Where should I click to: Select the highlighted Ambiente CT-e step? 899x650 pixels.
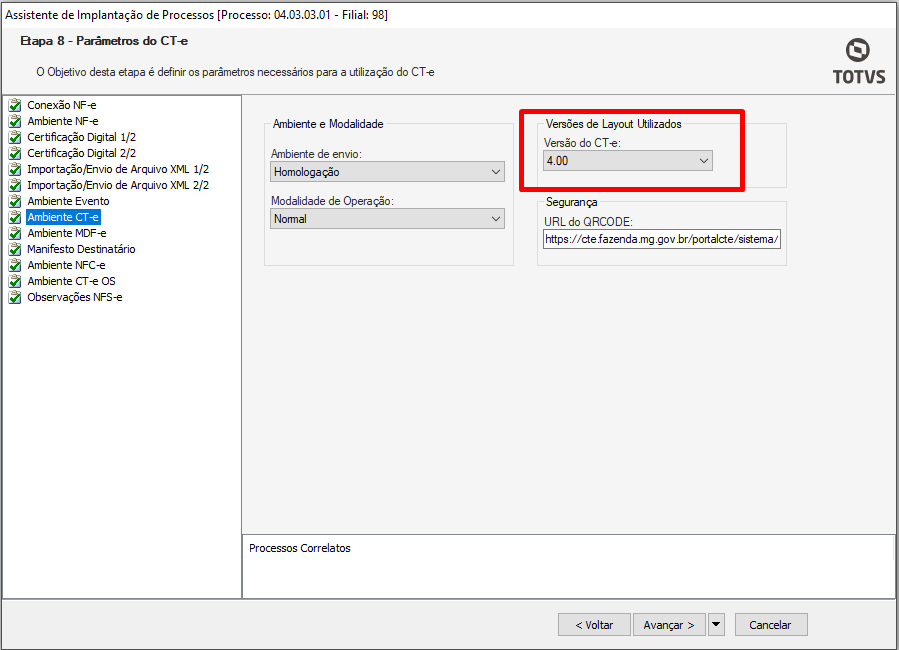(x=63, y=217)
